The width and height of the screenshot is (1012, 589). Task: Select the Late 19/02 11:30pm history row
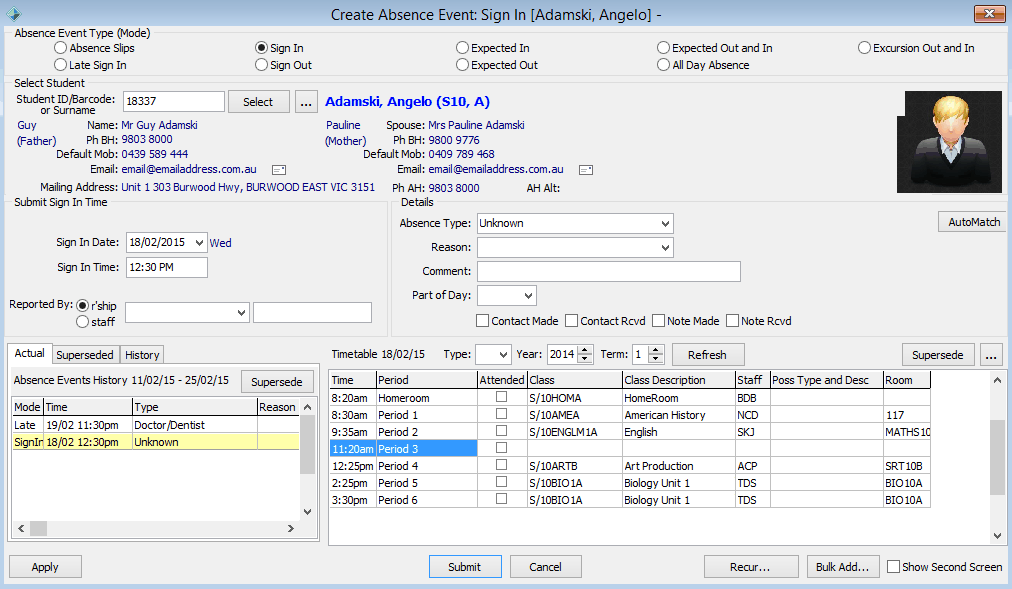156,425
